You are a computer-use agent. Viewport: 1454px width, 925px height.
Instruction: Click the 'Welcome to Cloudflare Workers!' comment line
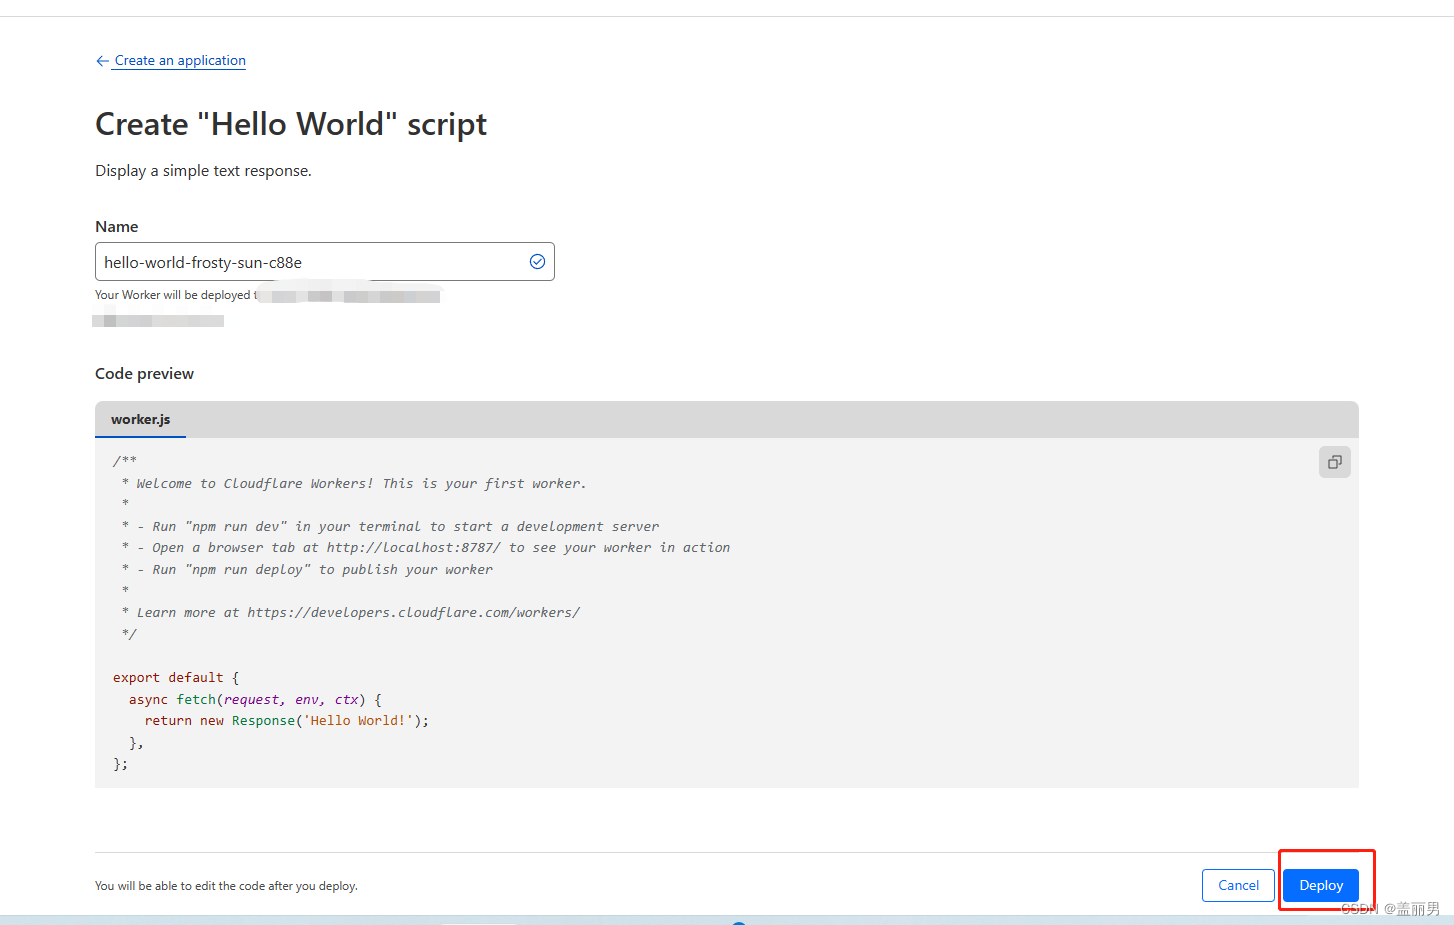point(354,484)
